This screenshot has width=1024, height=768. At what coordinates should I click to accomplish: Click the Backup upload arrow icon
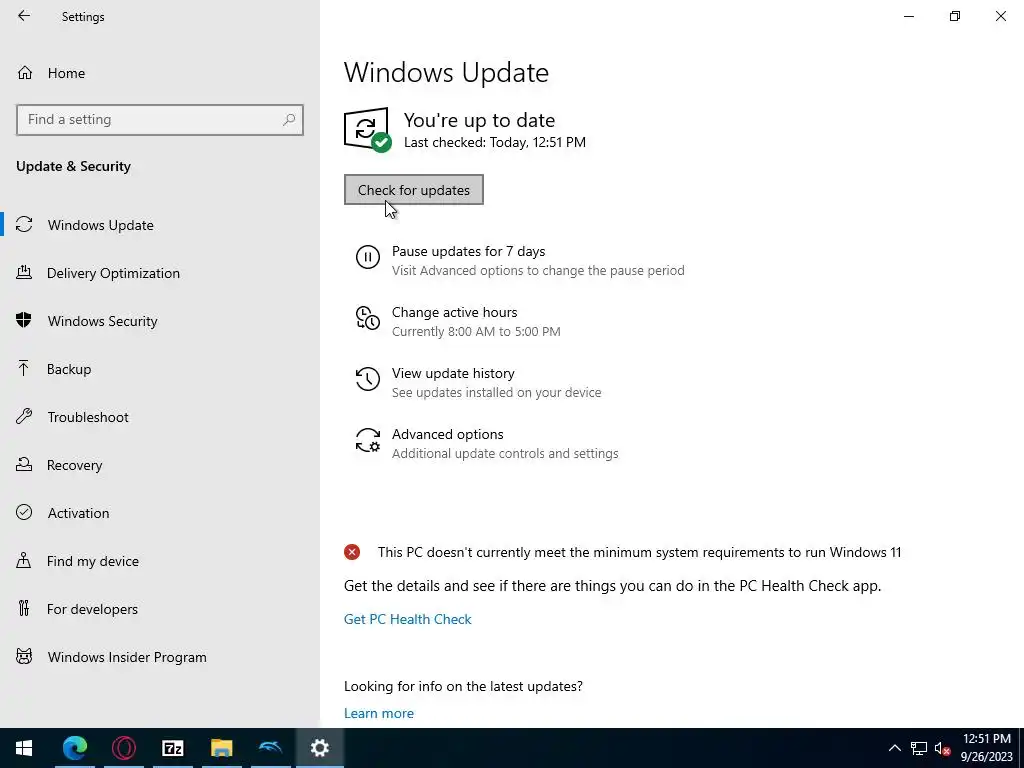24,368
